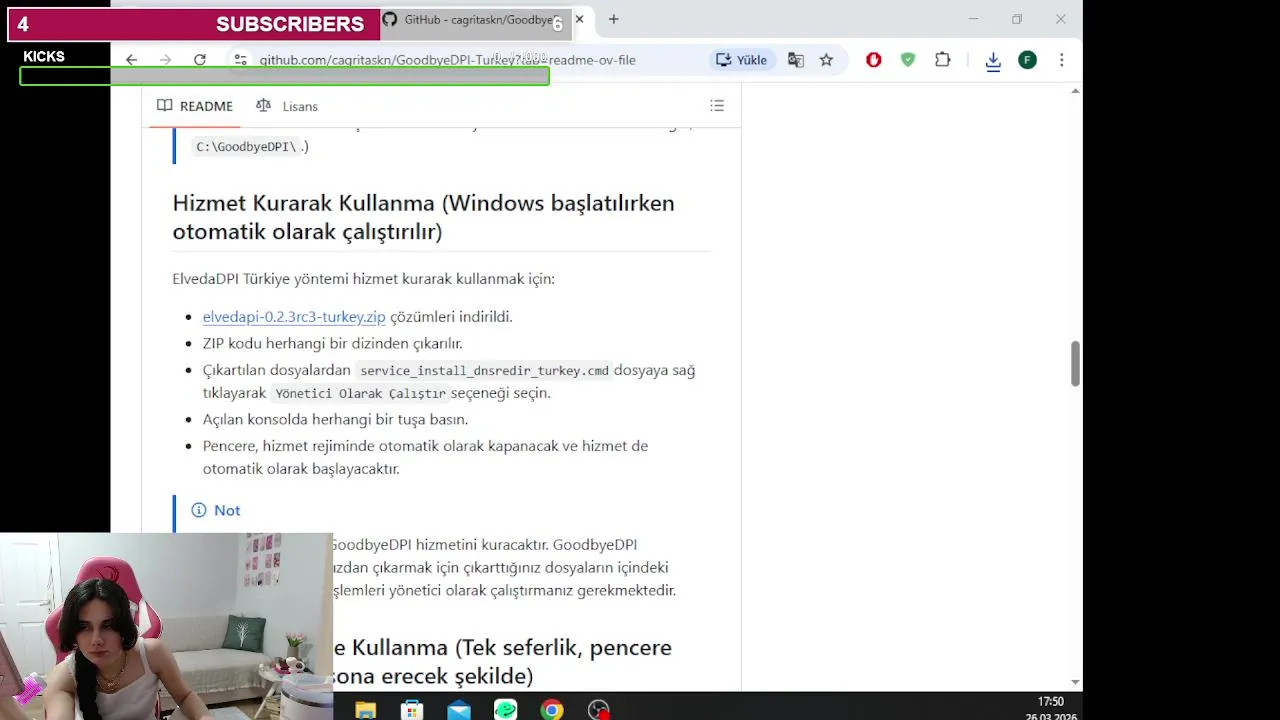
Task: Open File Explorer from taskbar
Action: tap(366, 710)
